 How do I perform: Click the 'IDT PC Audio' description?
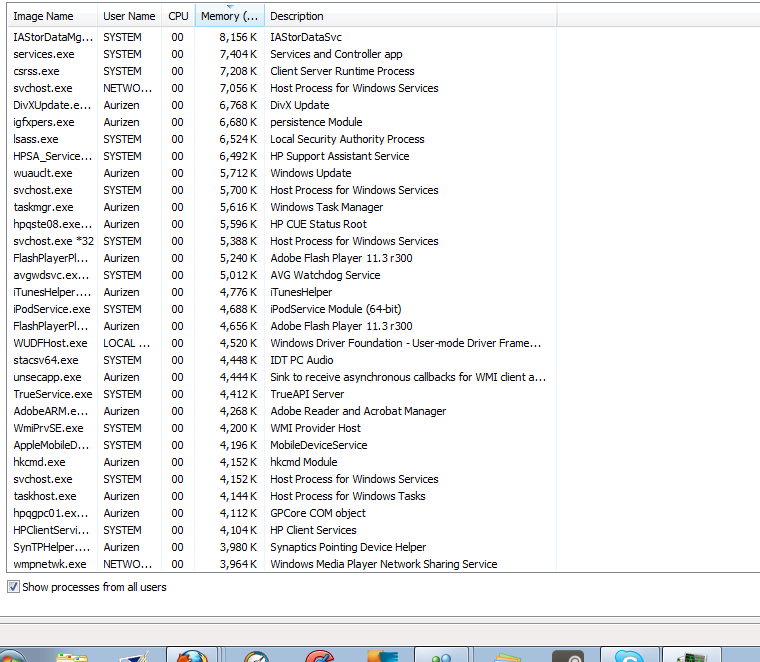point(301,360)
